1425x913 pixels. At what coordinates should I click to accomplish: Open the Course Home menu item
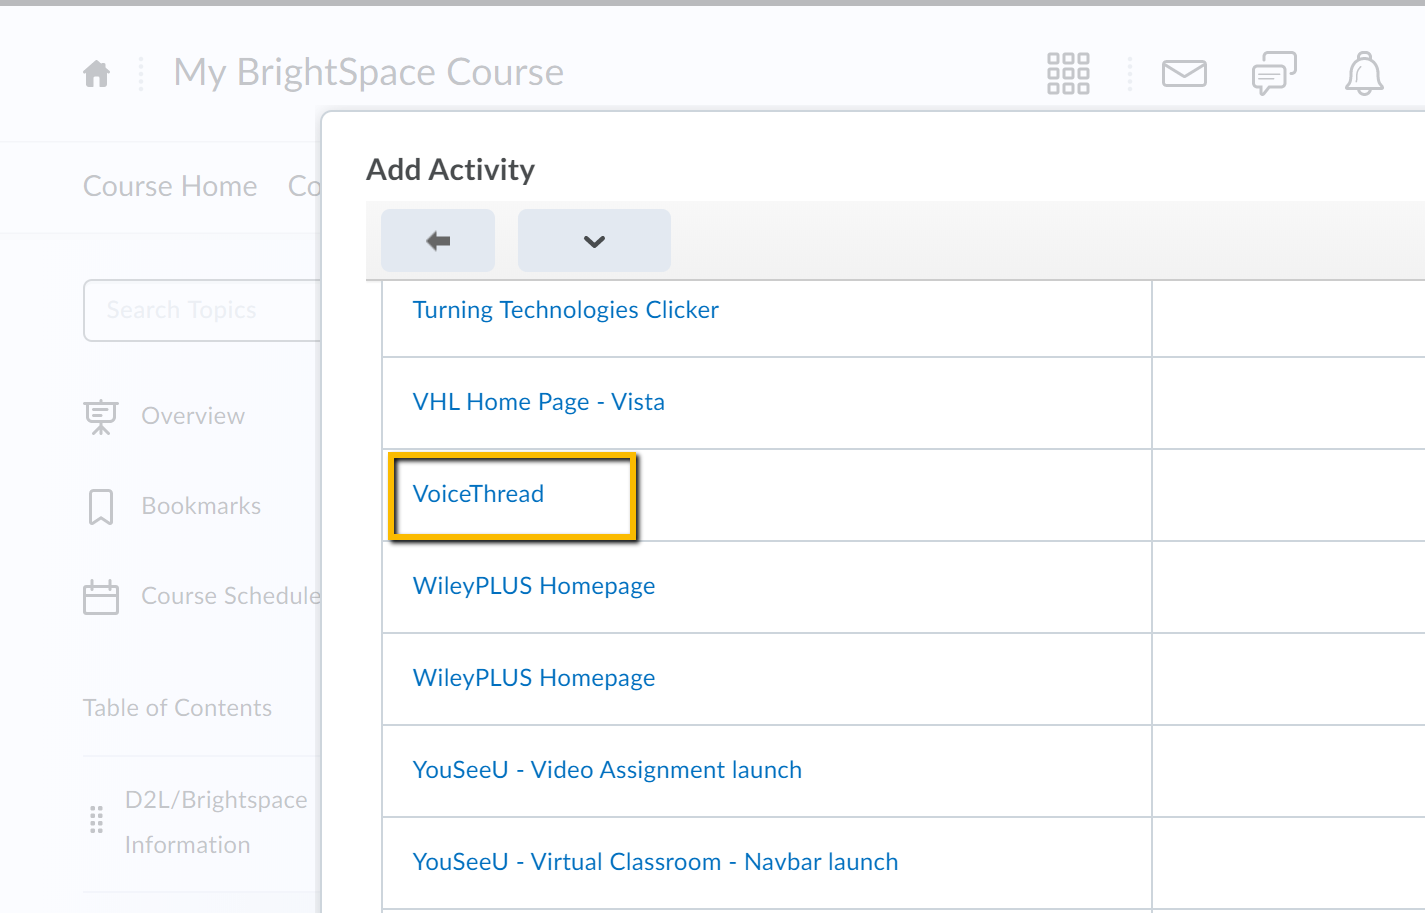[170, 186]
